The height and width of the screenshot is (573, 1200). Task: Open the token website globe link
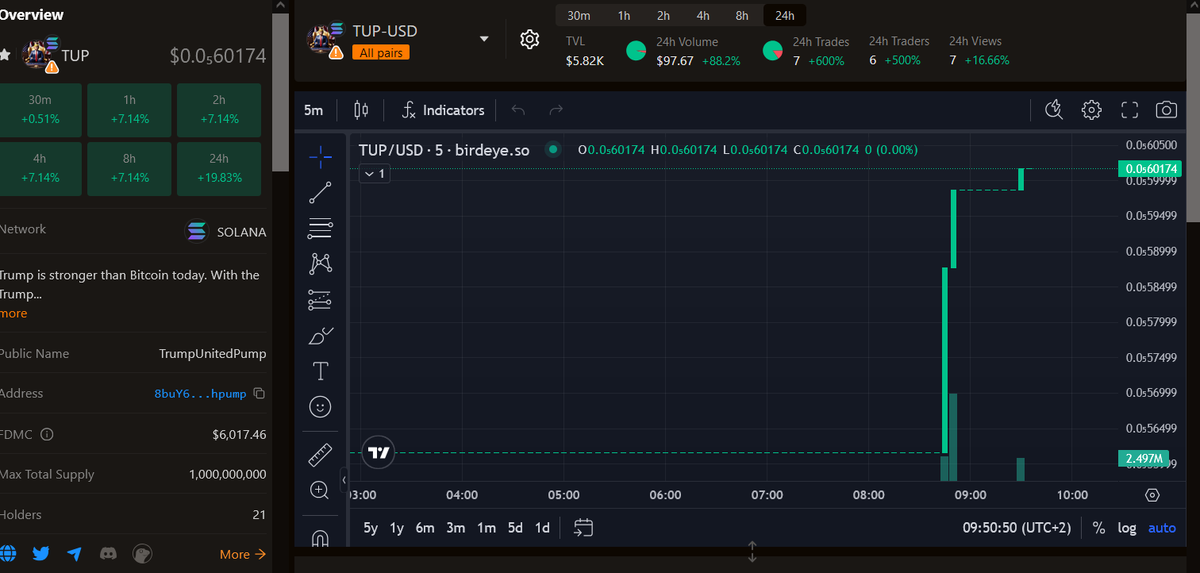8,553
